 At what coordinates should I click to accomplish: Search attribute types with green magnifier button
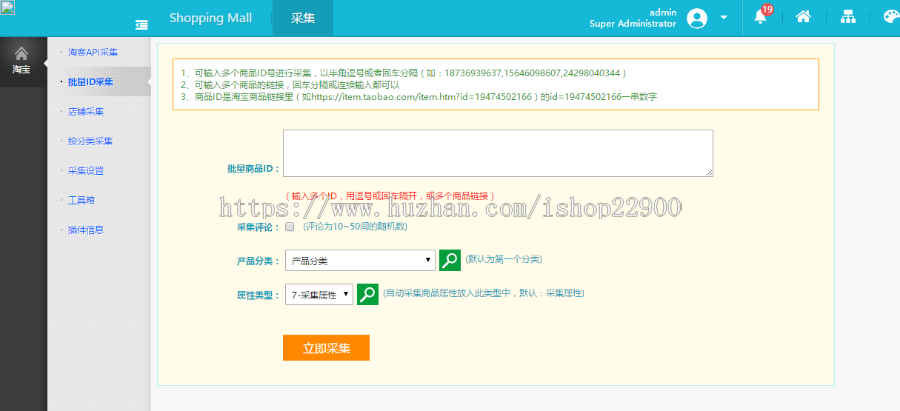pyautogui.click(x=367, y=294)
